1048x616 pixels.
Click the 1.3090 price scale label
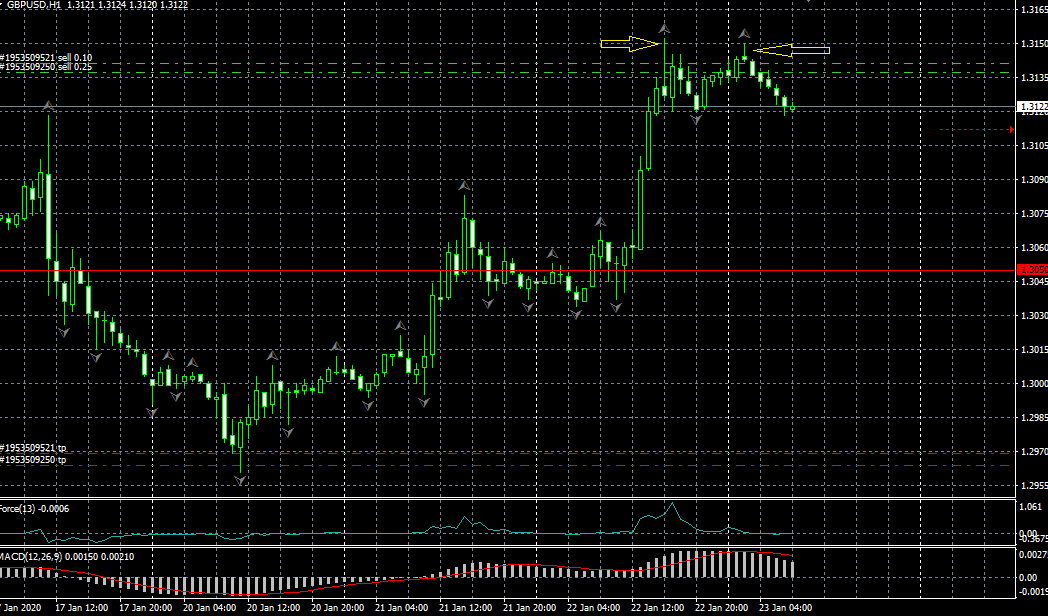point(1034,180)
